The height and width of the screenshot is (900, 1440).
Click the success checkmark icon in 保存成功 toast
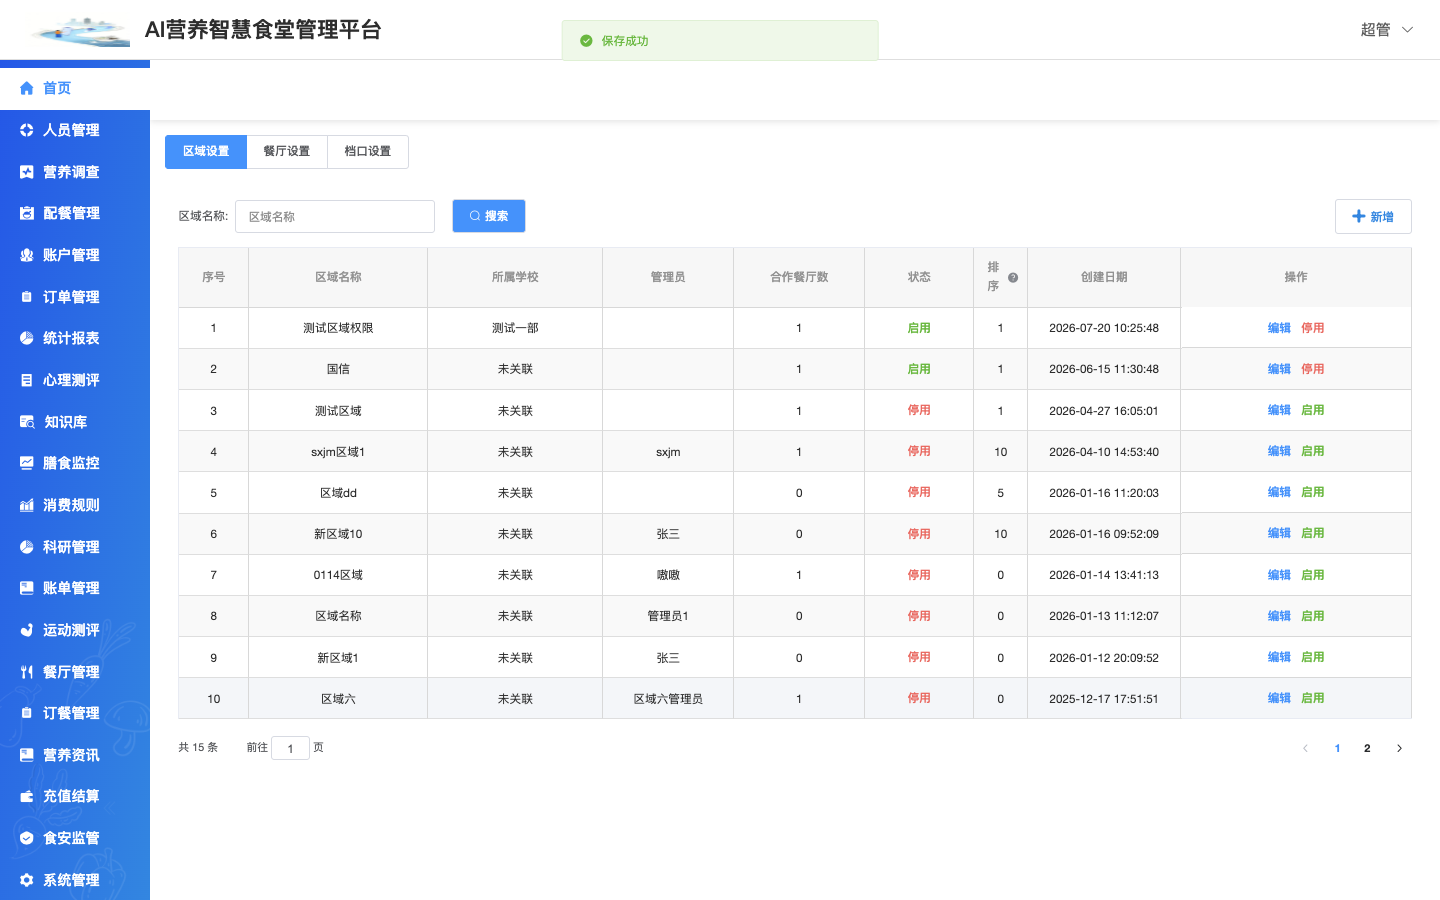586,41
